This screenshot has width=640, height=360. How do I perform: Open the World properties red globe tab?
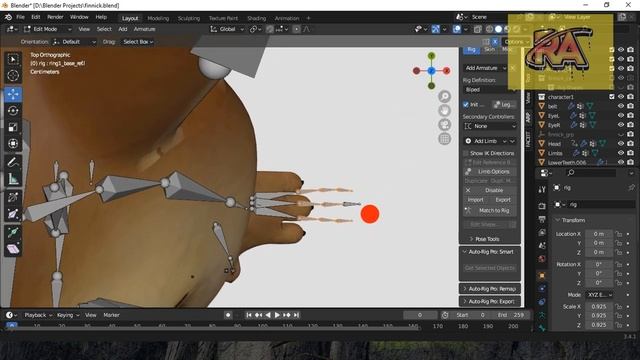tap(542, 259)
